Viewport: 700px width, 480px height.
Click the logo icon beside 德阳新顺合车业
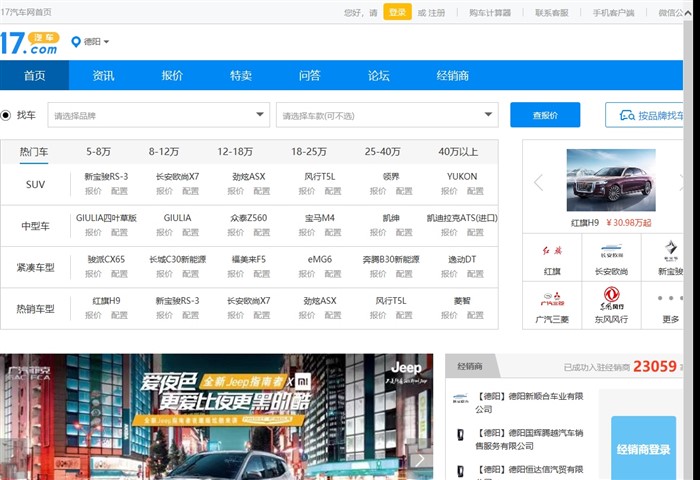tap(461, 398)
